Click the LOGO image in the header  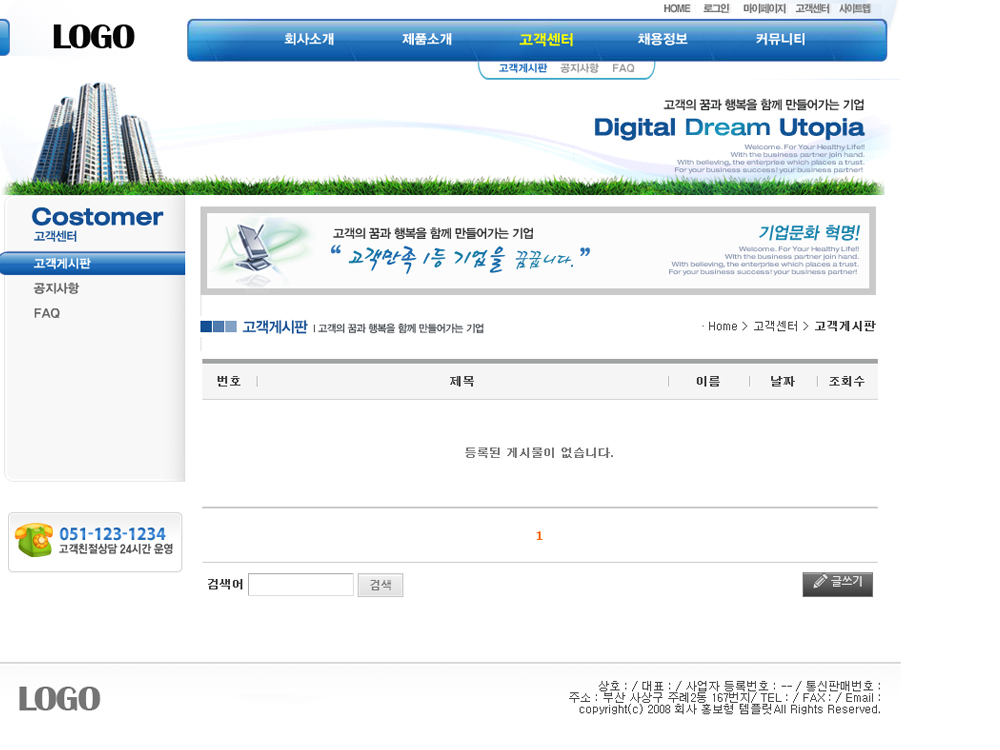93,37
